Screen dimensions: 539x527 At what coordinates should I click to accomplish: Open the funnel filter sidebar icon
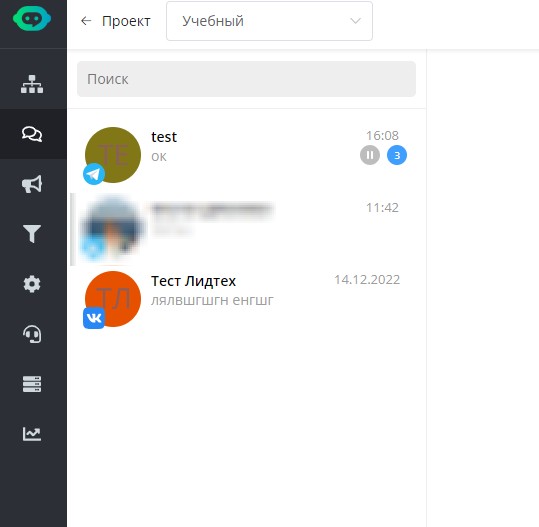click(x=32, y=234)
